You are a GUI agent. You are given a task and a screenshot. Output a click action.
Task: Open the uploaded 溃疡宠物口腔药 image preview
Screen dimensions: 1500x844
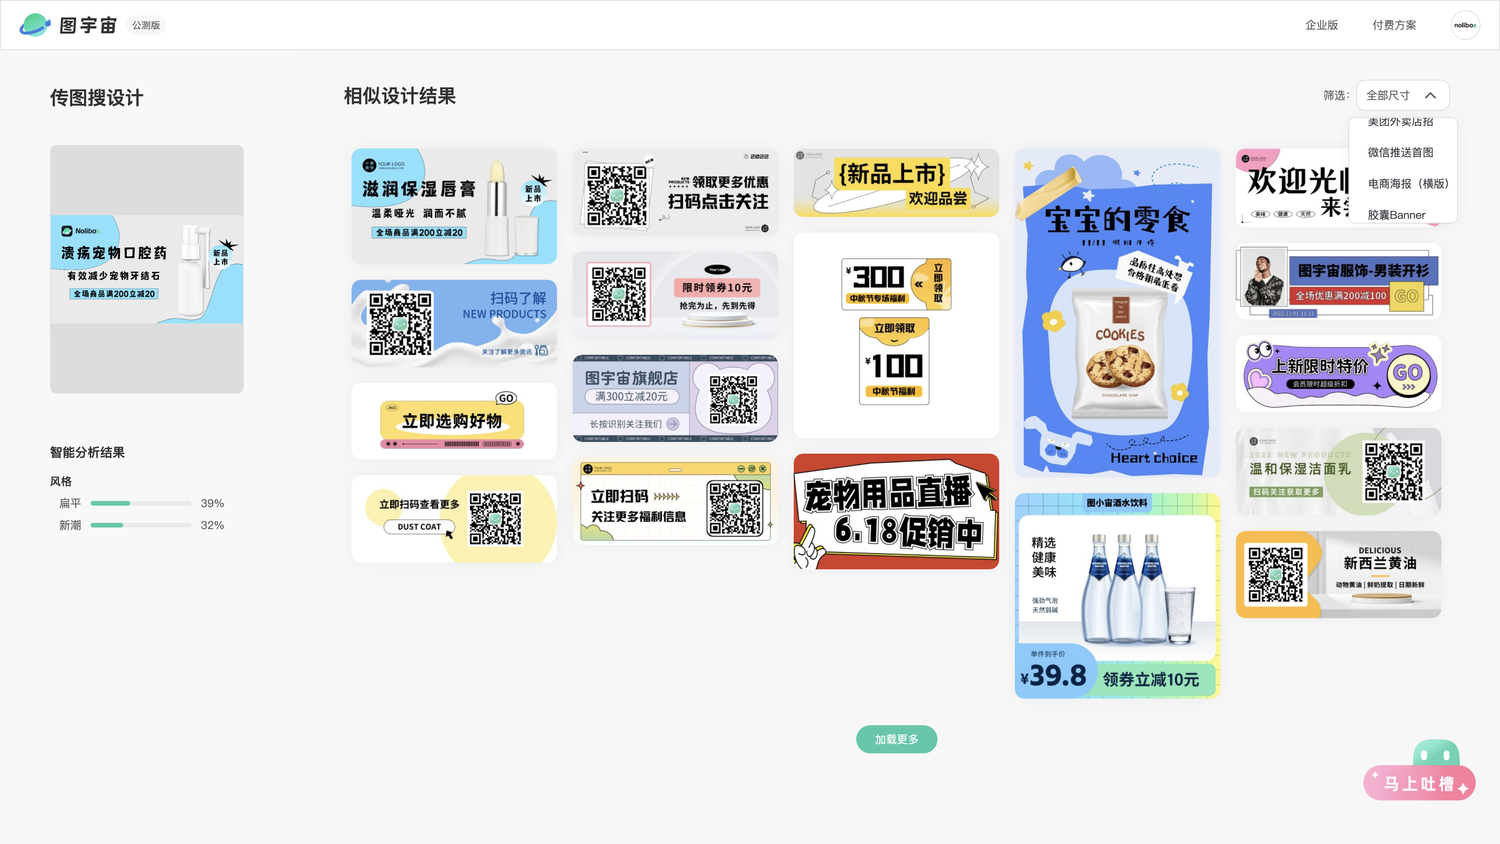click(147, 269)
